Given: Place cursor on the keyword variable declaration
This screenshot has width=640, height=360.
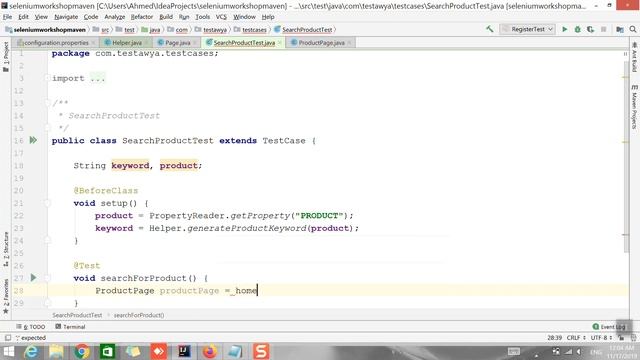Looking at the screenshot, I should point(130,165).
